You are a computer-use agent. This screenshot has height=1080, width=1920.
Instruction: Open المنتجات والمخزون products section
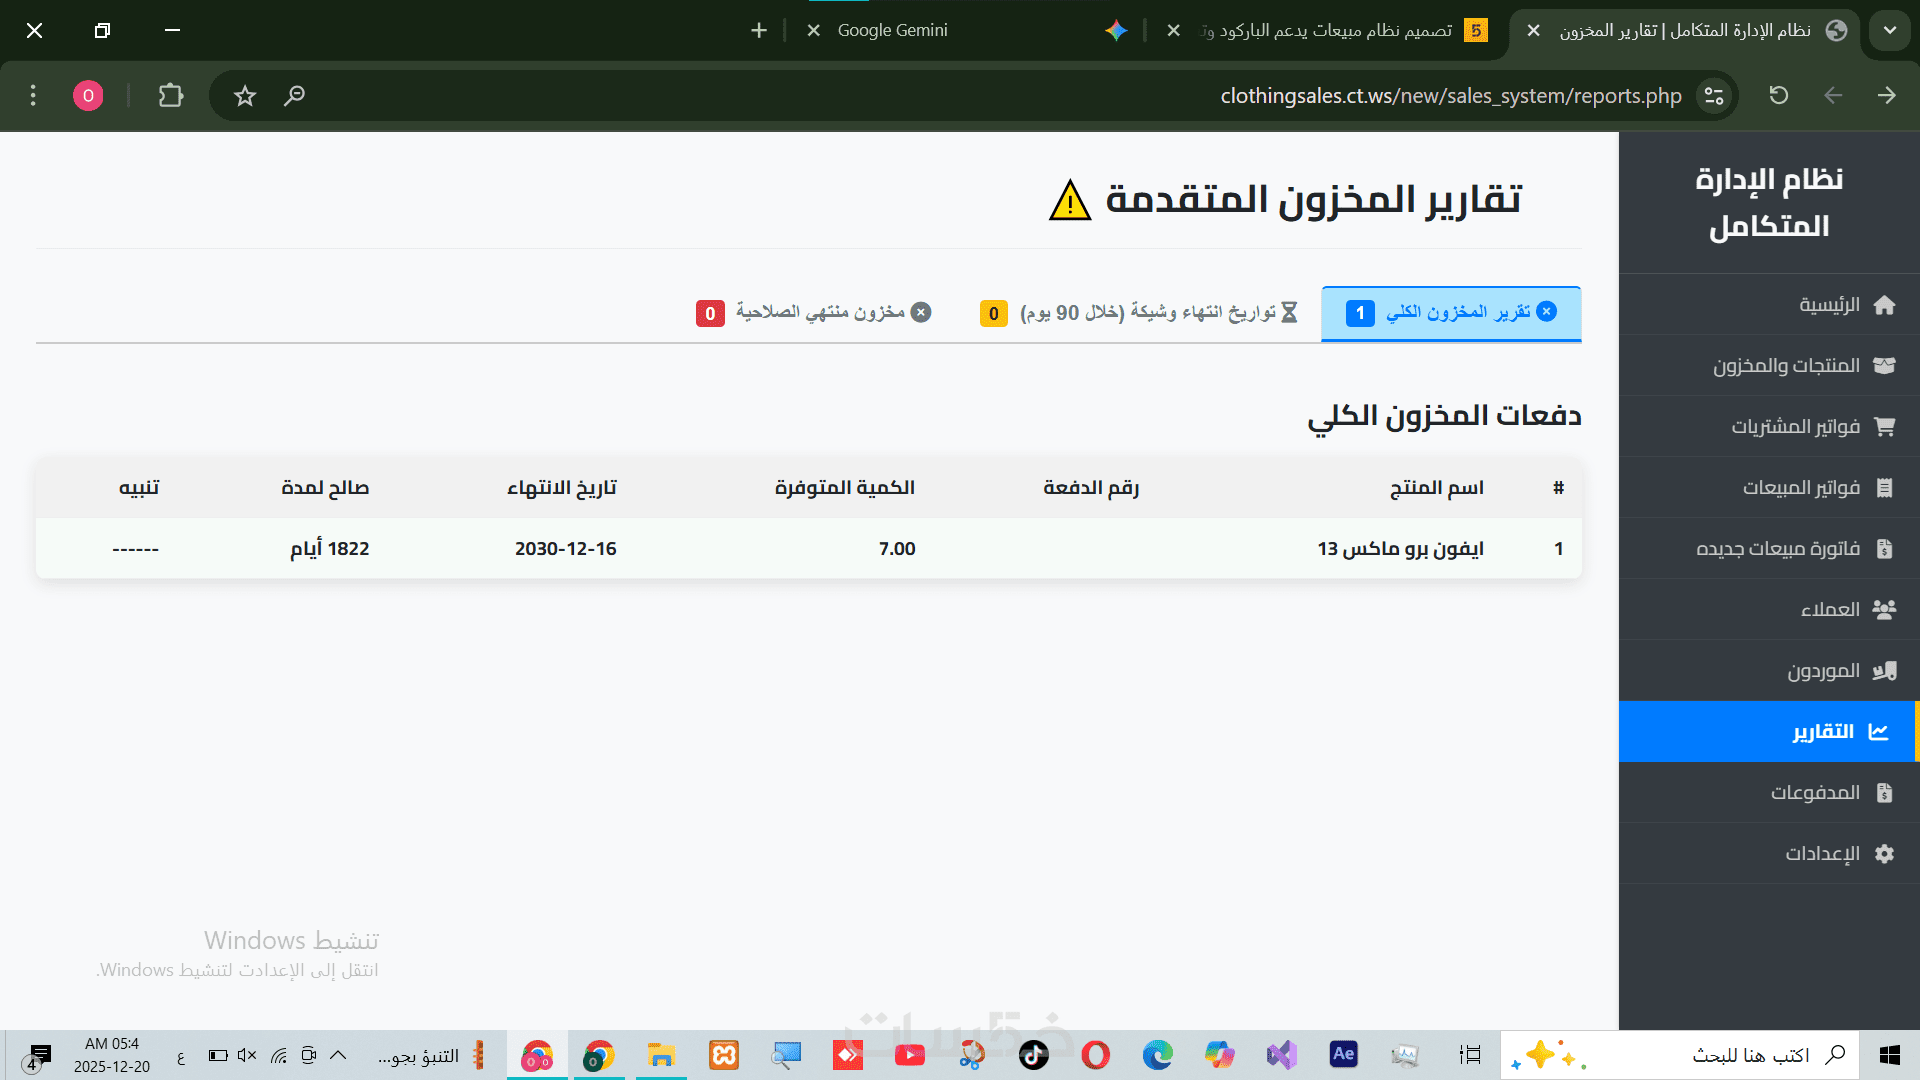click(x=1787, y=366)
